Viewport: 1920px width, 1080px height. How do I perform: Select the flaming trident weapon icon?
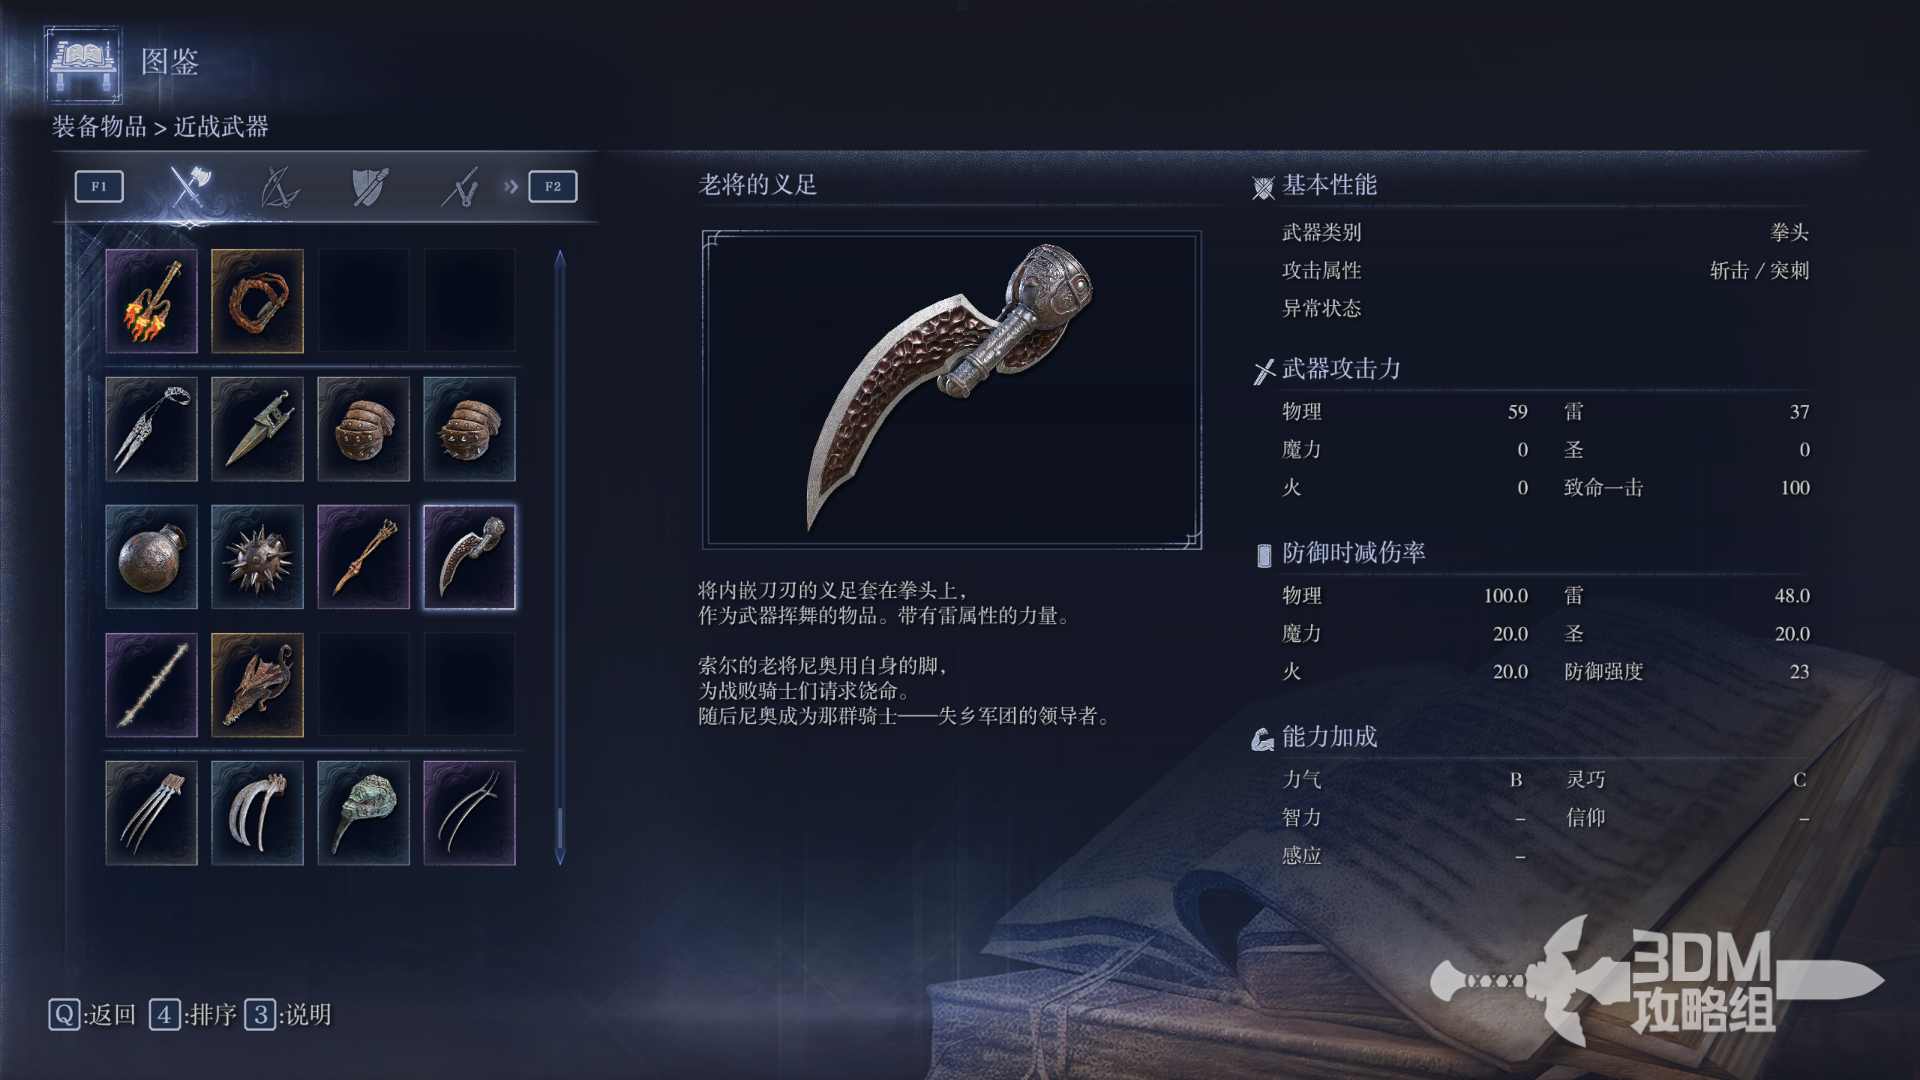point(151,301)
